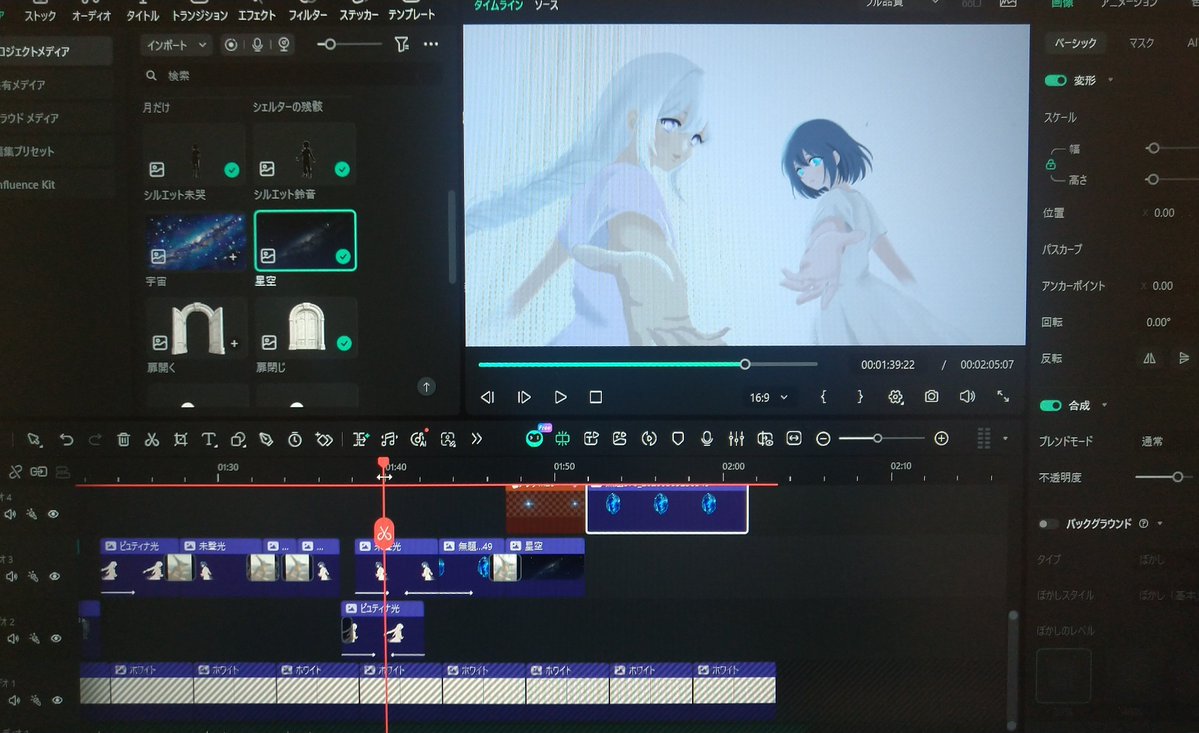1199x733 pixels.
Task: Open the preview volume speaker icon
Action: pos(967,397)
